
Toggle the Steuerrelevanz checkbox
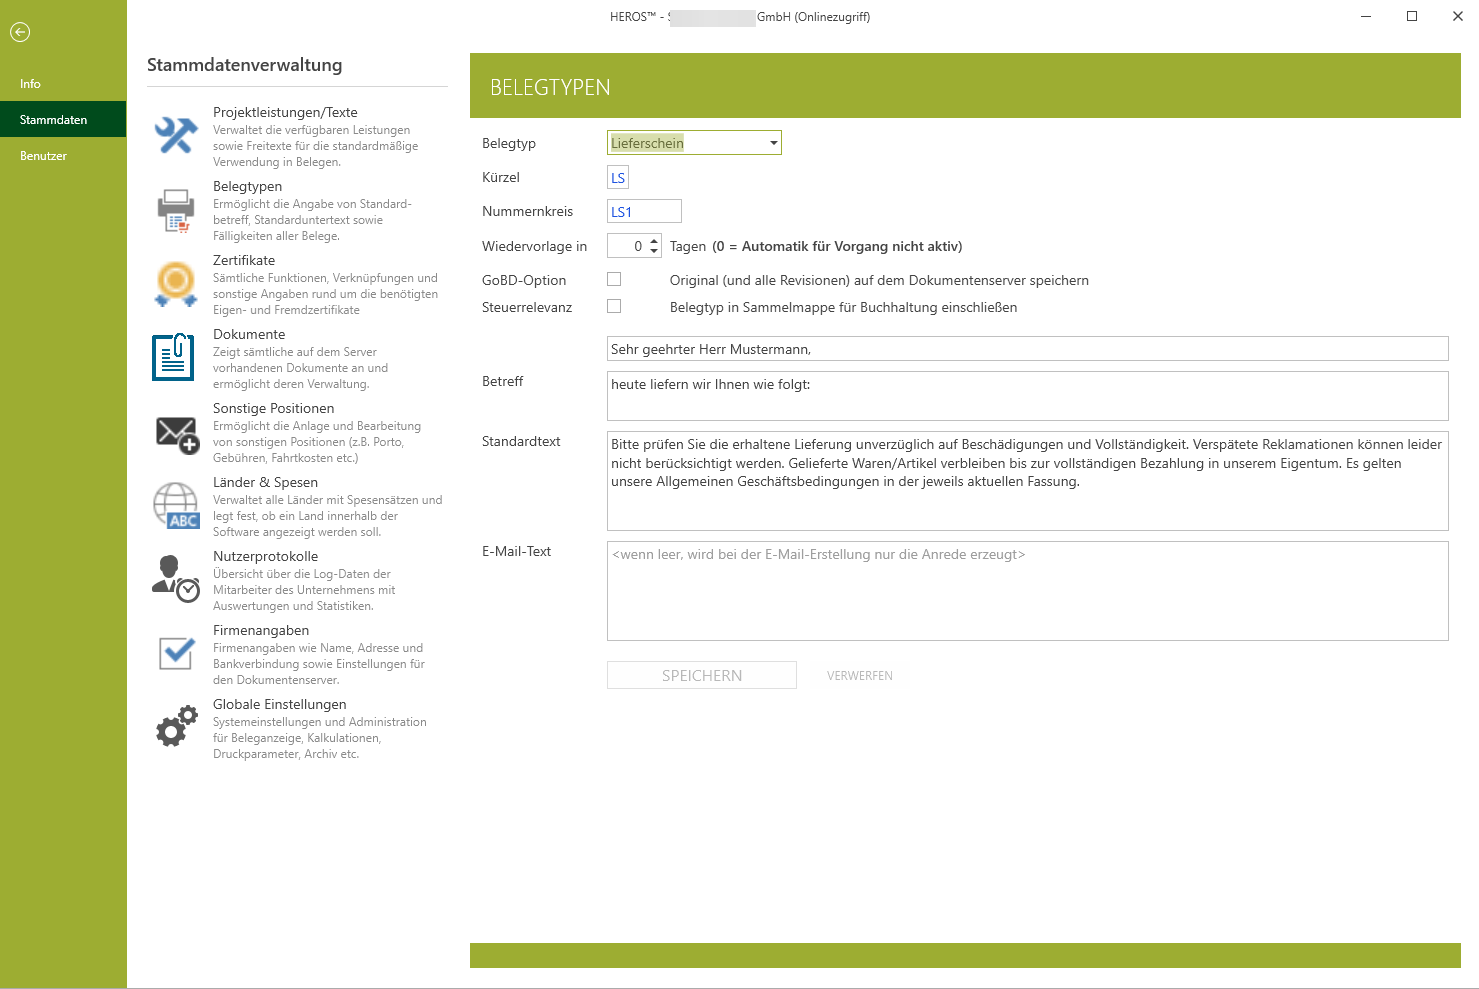614,307
